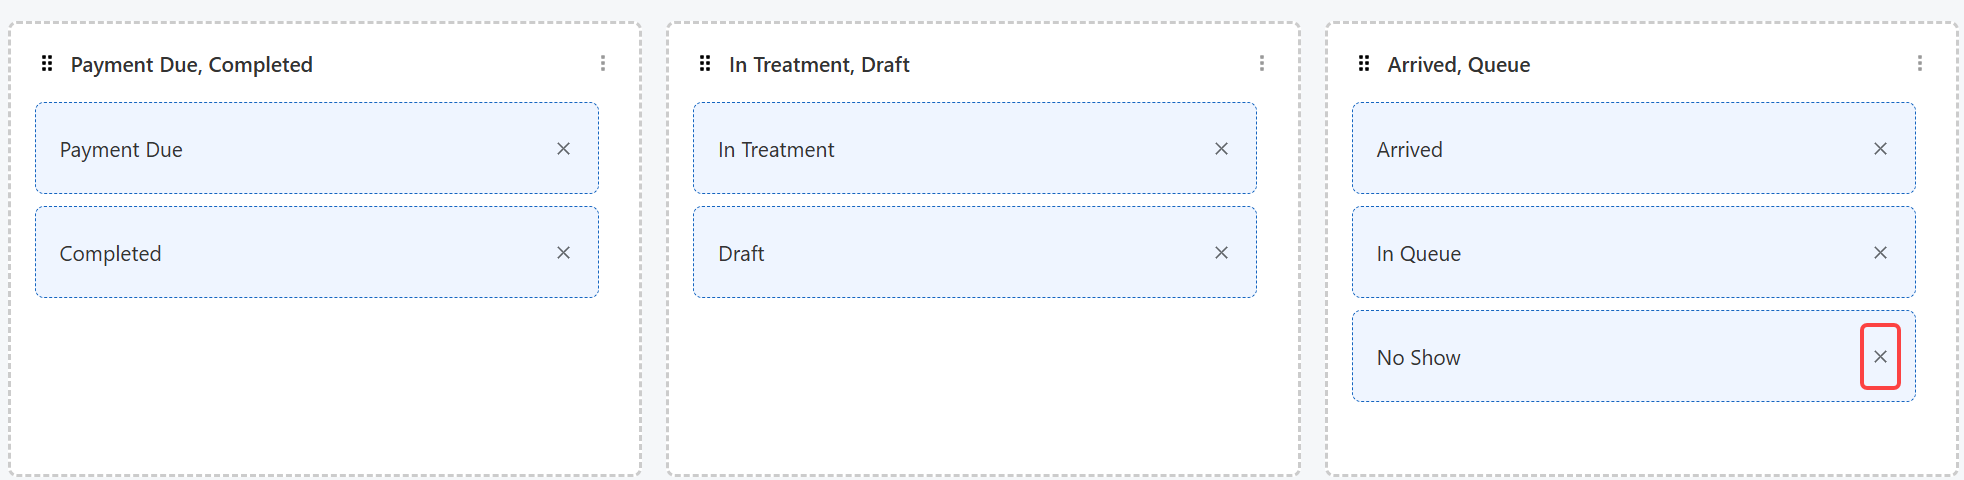Open options menu for Arrived, Queue column
Screen dimensions: 1964x480
pyautogui.click(x=1920, y=64)
